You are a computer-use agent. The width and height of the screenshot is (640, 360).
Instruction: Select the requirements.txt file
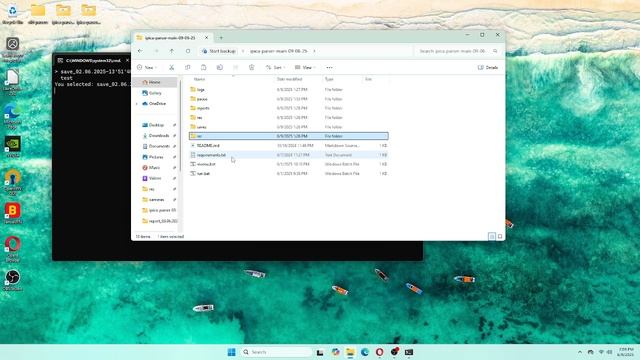[289, 155]
